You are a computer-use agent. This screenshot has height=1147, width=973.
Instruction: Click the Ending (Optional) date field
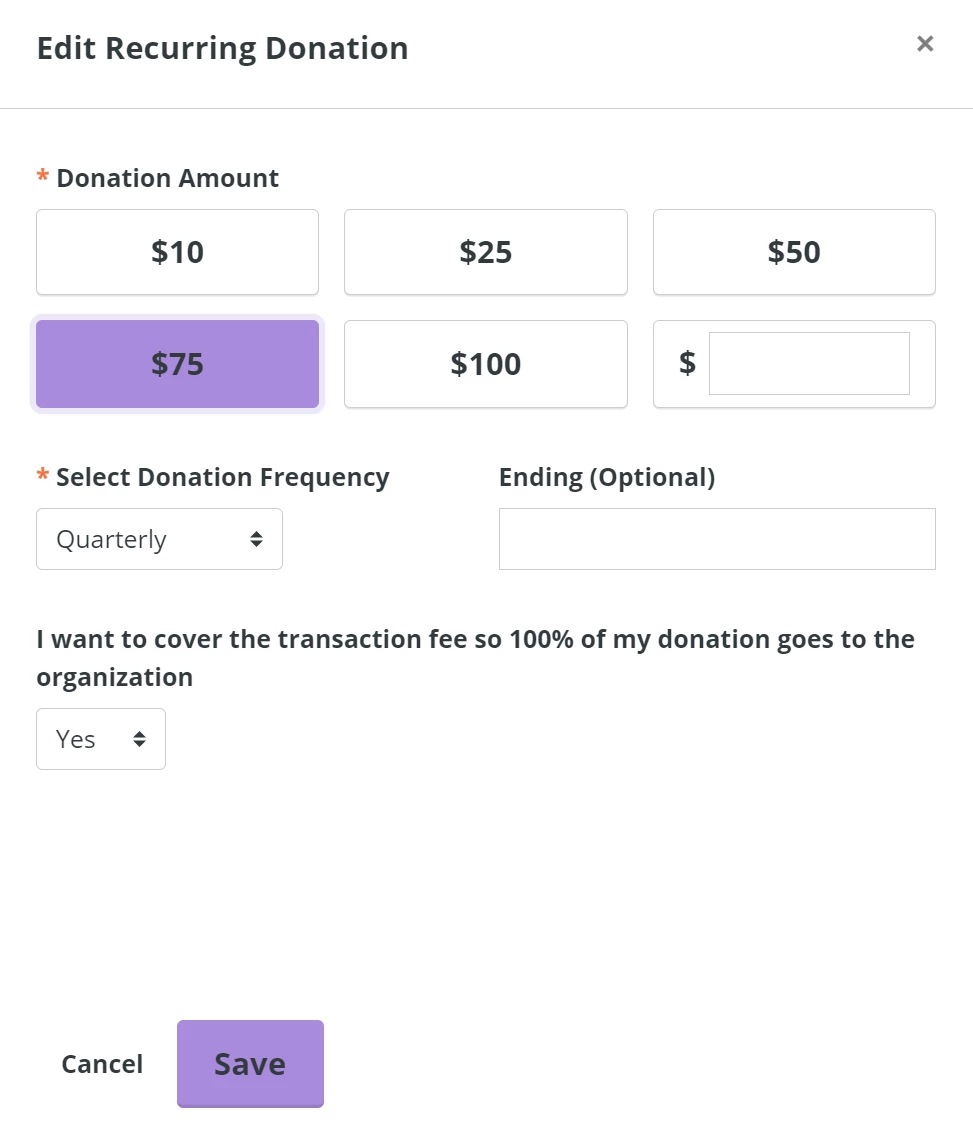[716, 538]
